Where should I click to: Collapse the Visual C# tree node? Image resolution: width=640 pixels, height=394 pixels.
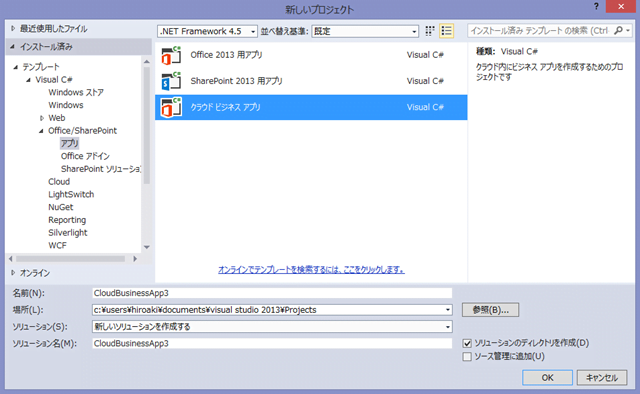(x=28, y=80)
